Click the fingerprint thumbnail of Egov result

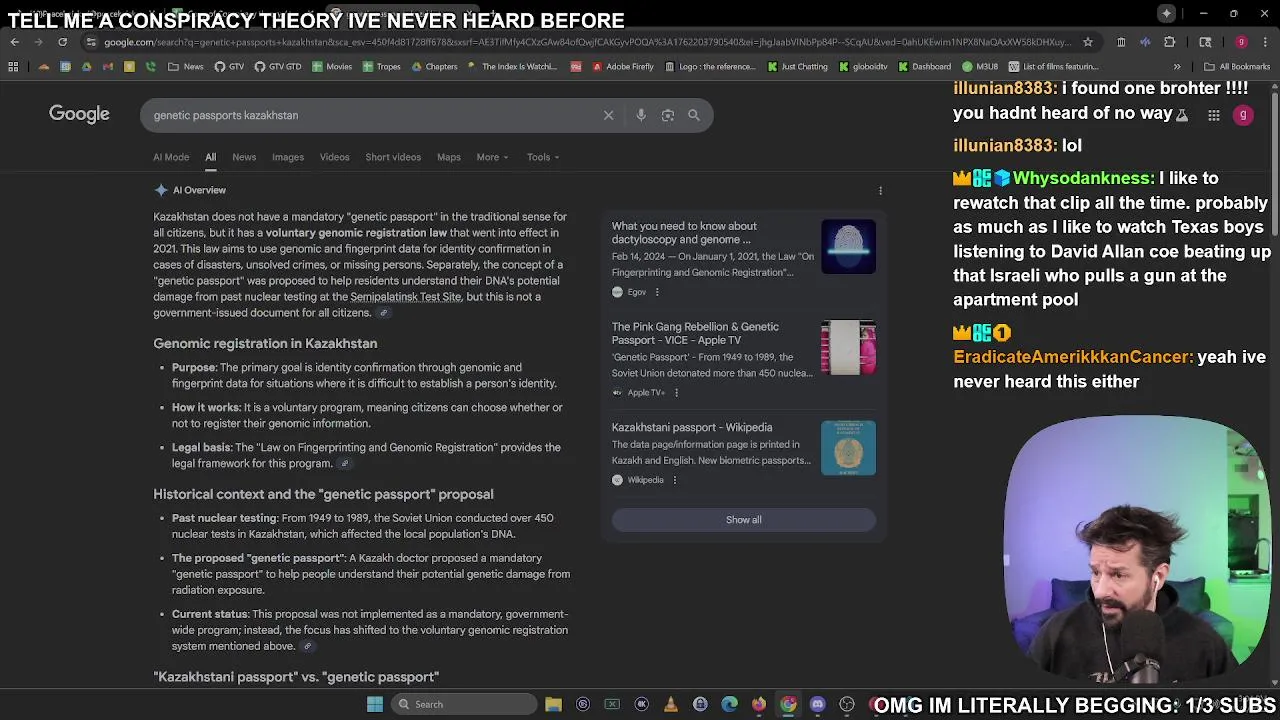pyautogui.click(x=848, y=246)
